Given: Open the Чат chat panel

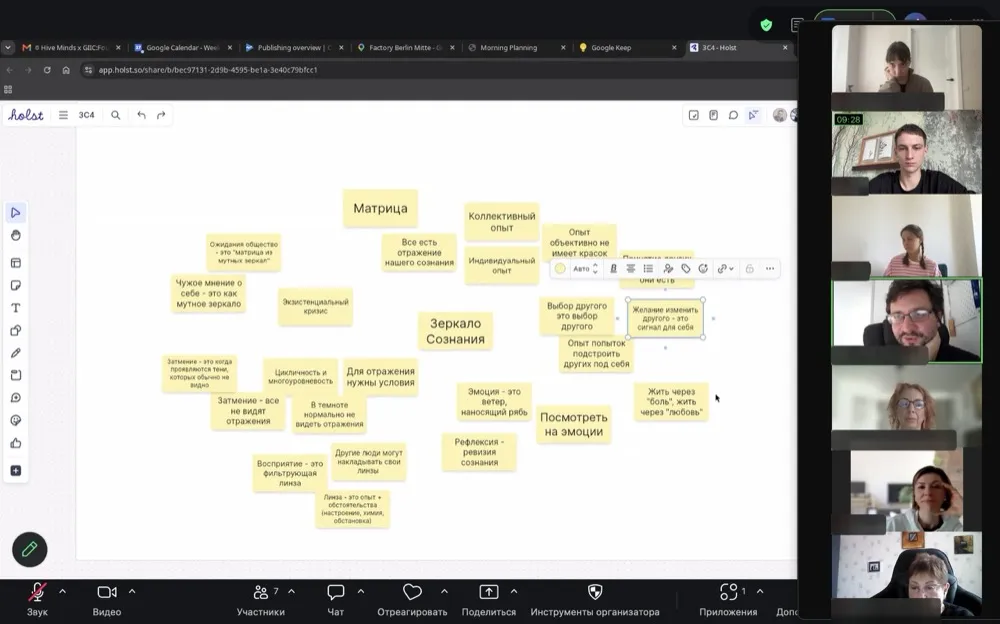Looking at the screenshot, I should 335,600.
